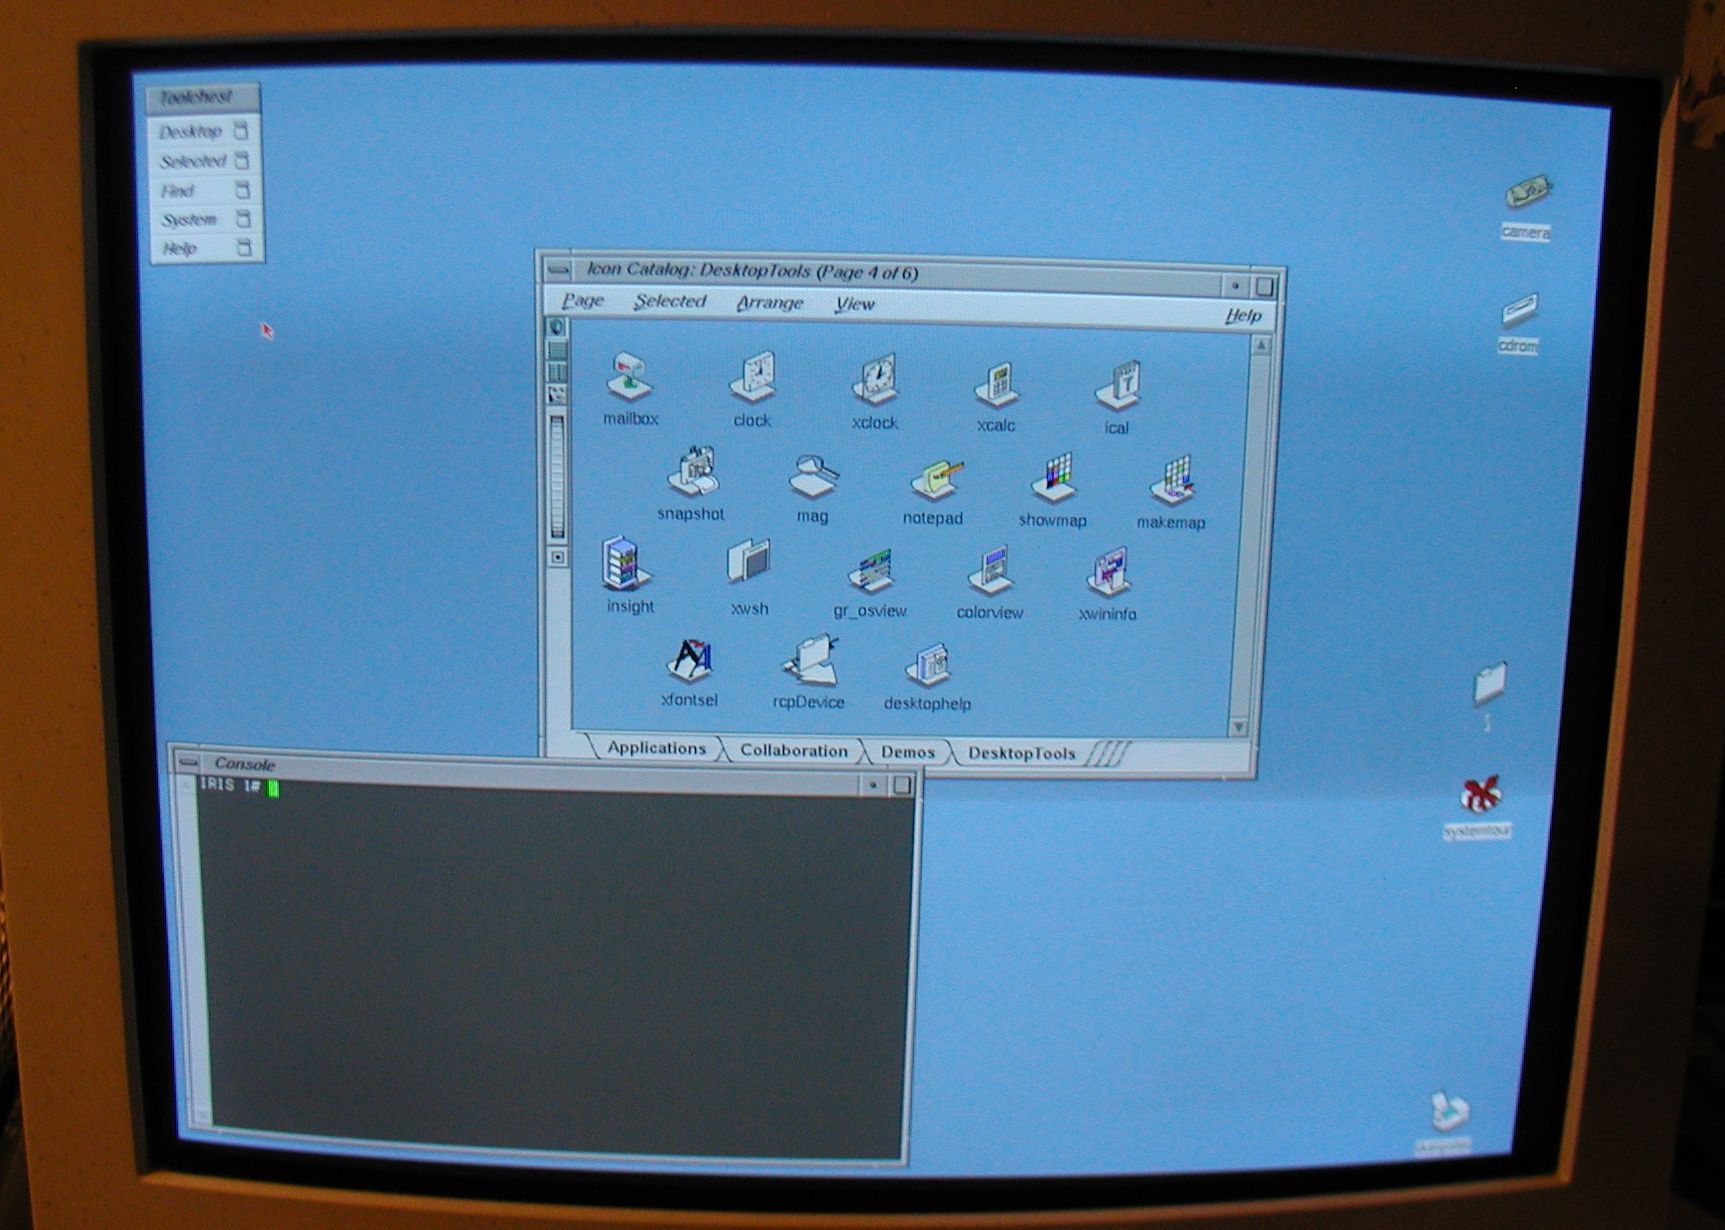Select the printer icon on desktop

click(x=1448, y=1110)
